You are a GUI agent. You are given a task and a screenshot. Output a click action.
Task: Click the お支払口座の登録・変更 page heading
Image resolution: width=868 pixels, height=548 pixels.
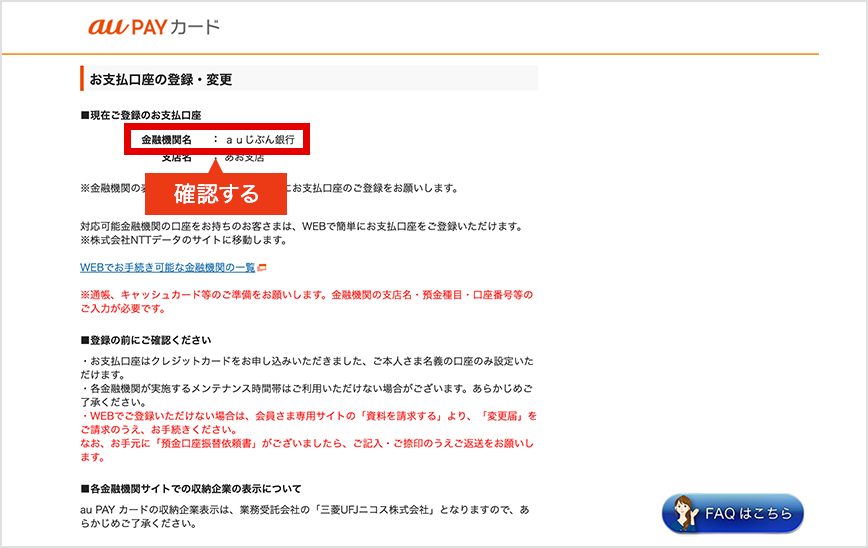(161, 79)
